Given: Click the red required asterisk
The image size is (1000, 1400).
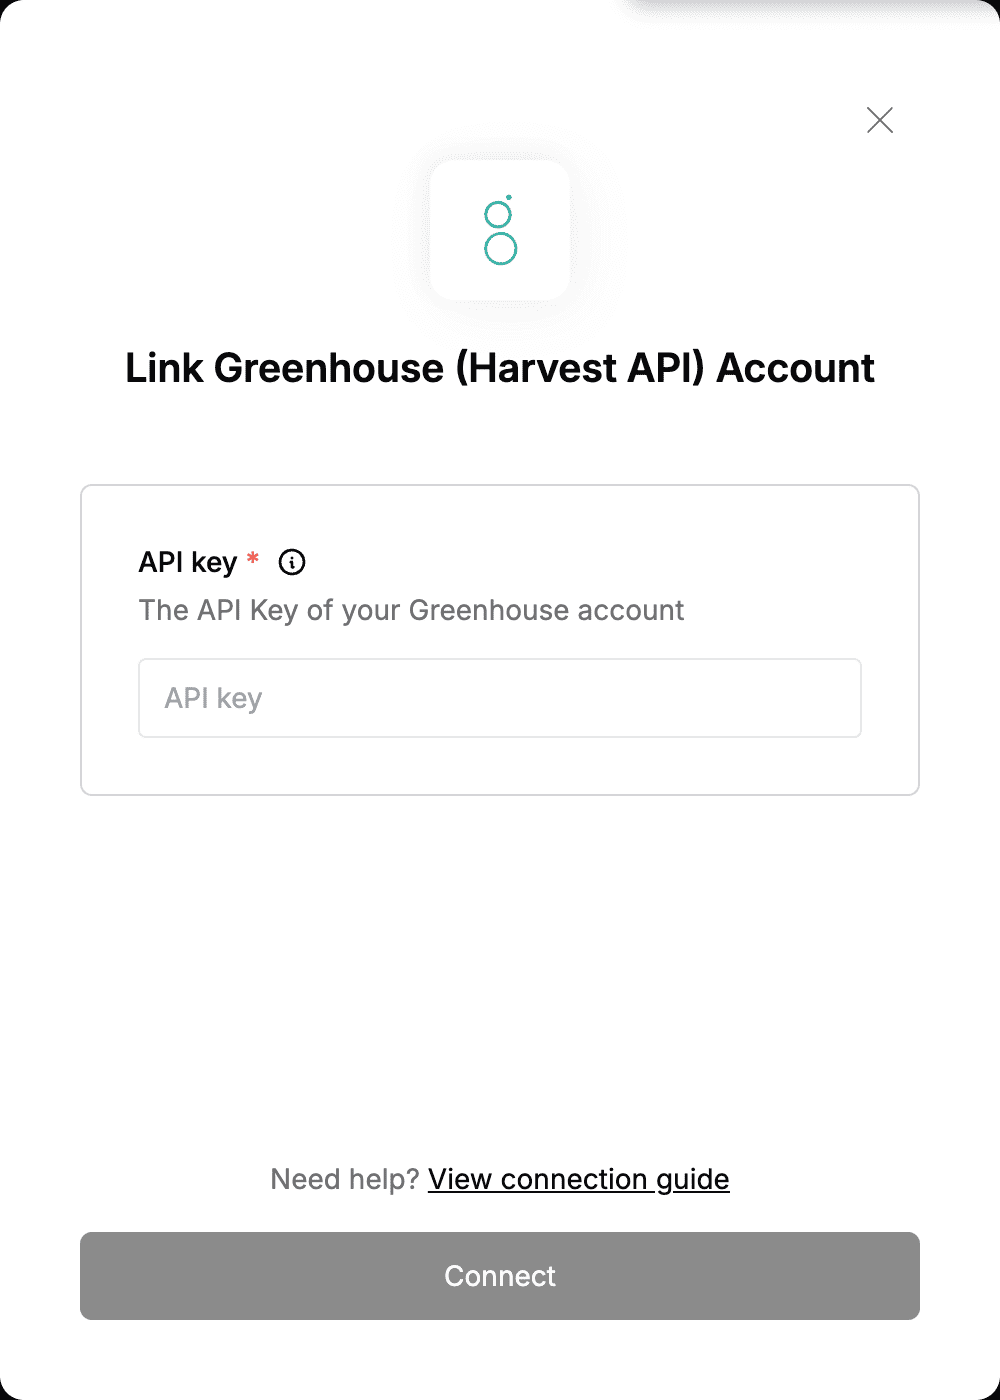Looking at the screenshot, I should [253, 558].
